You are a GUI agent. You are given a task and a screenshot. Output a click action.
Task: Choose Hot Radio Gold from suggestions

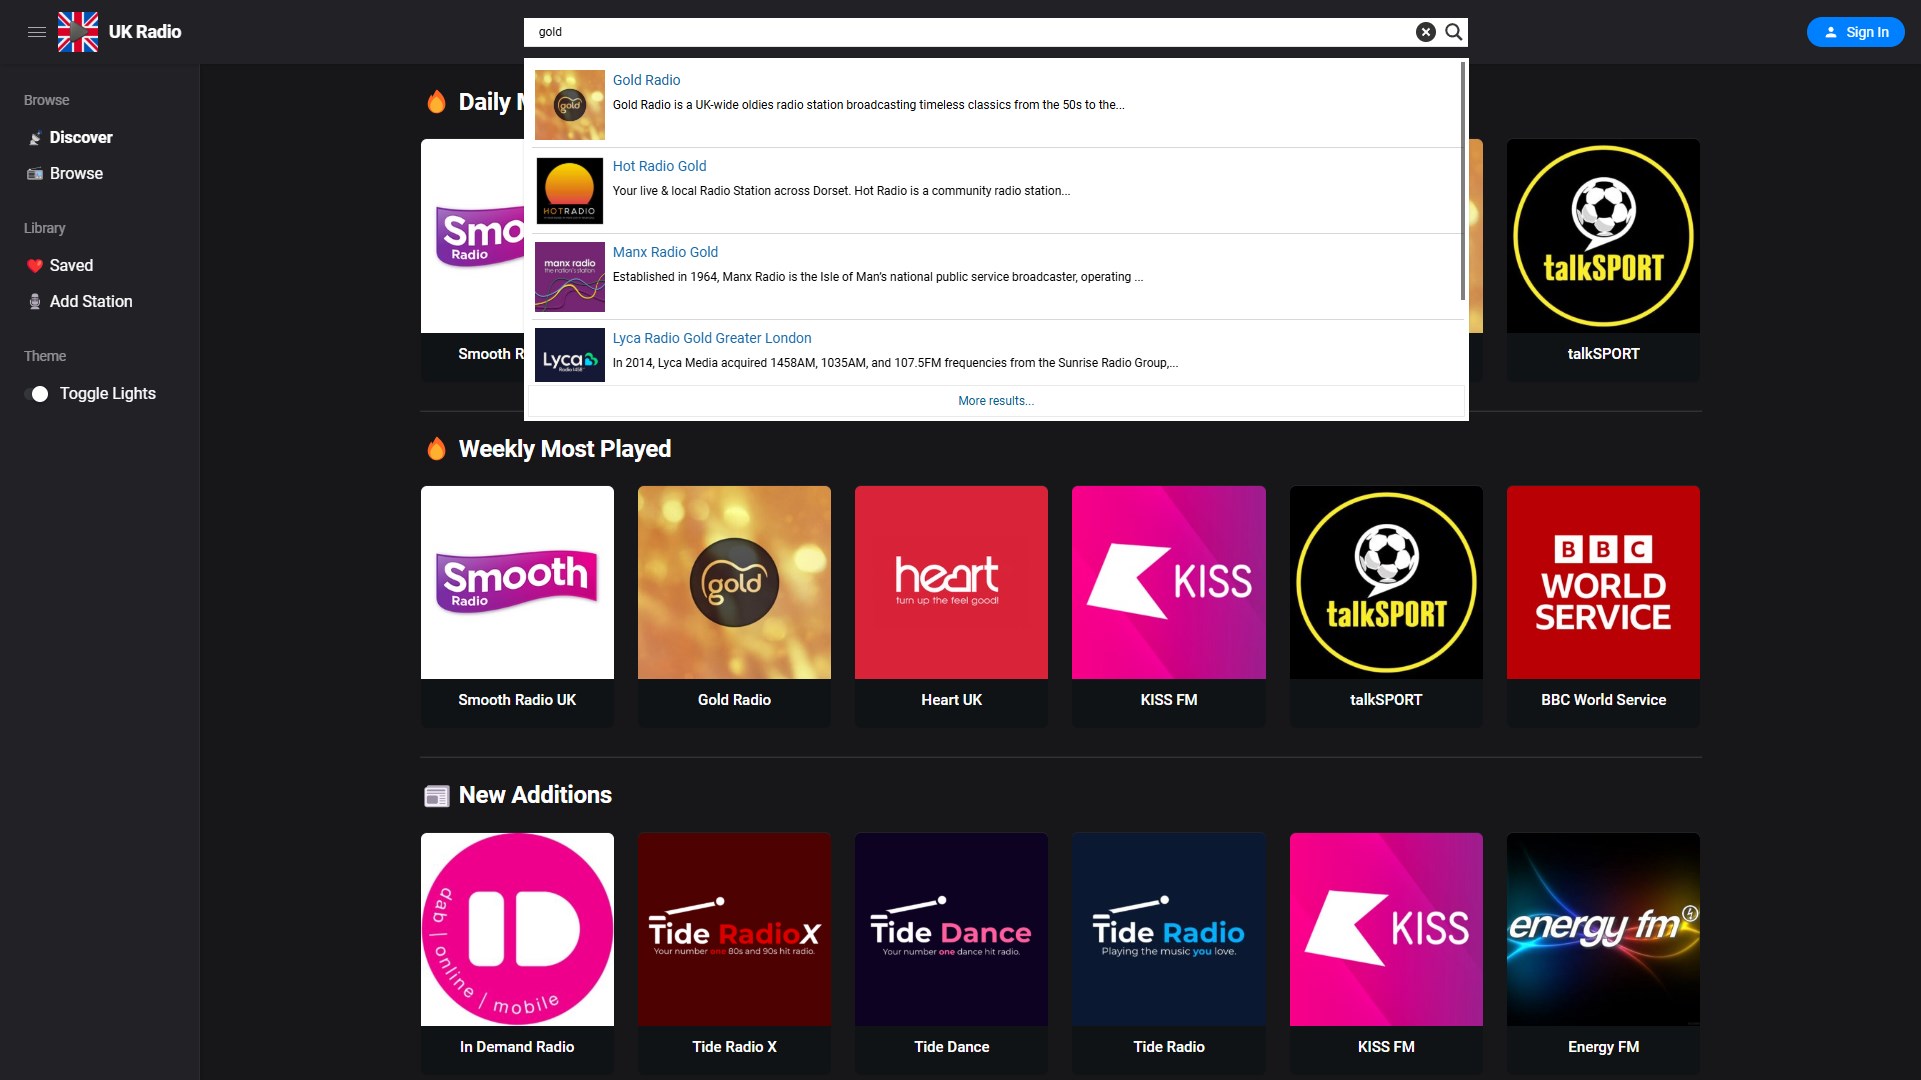[659, 166]
